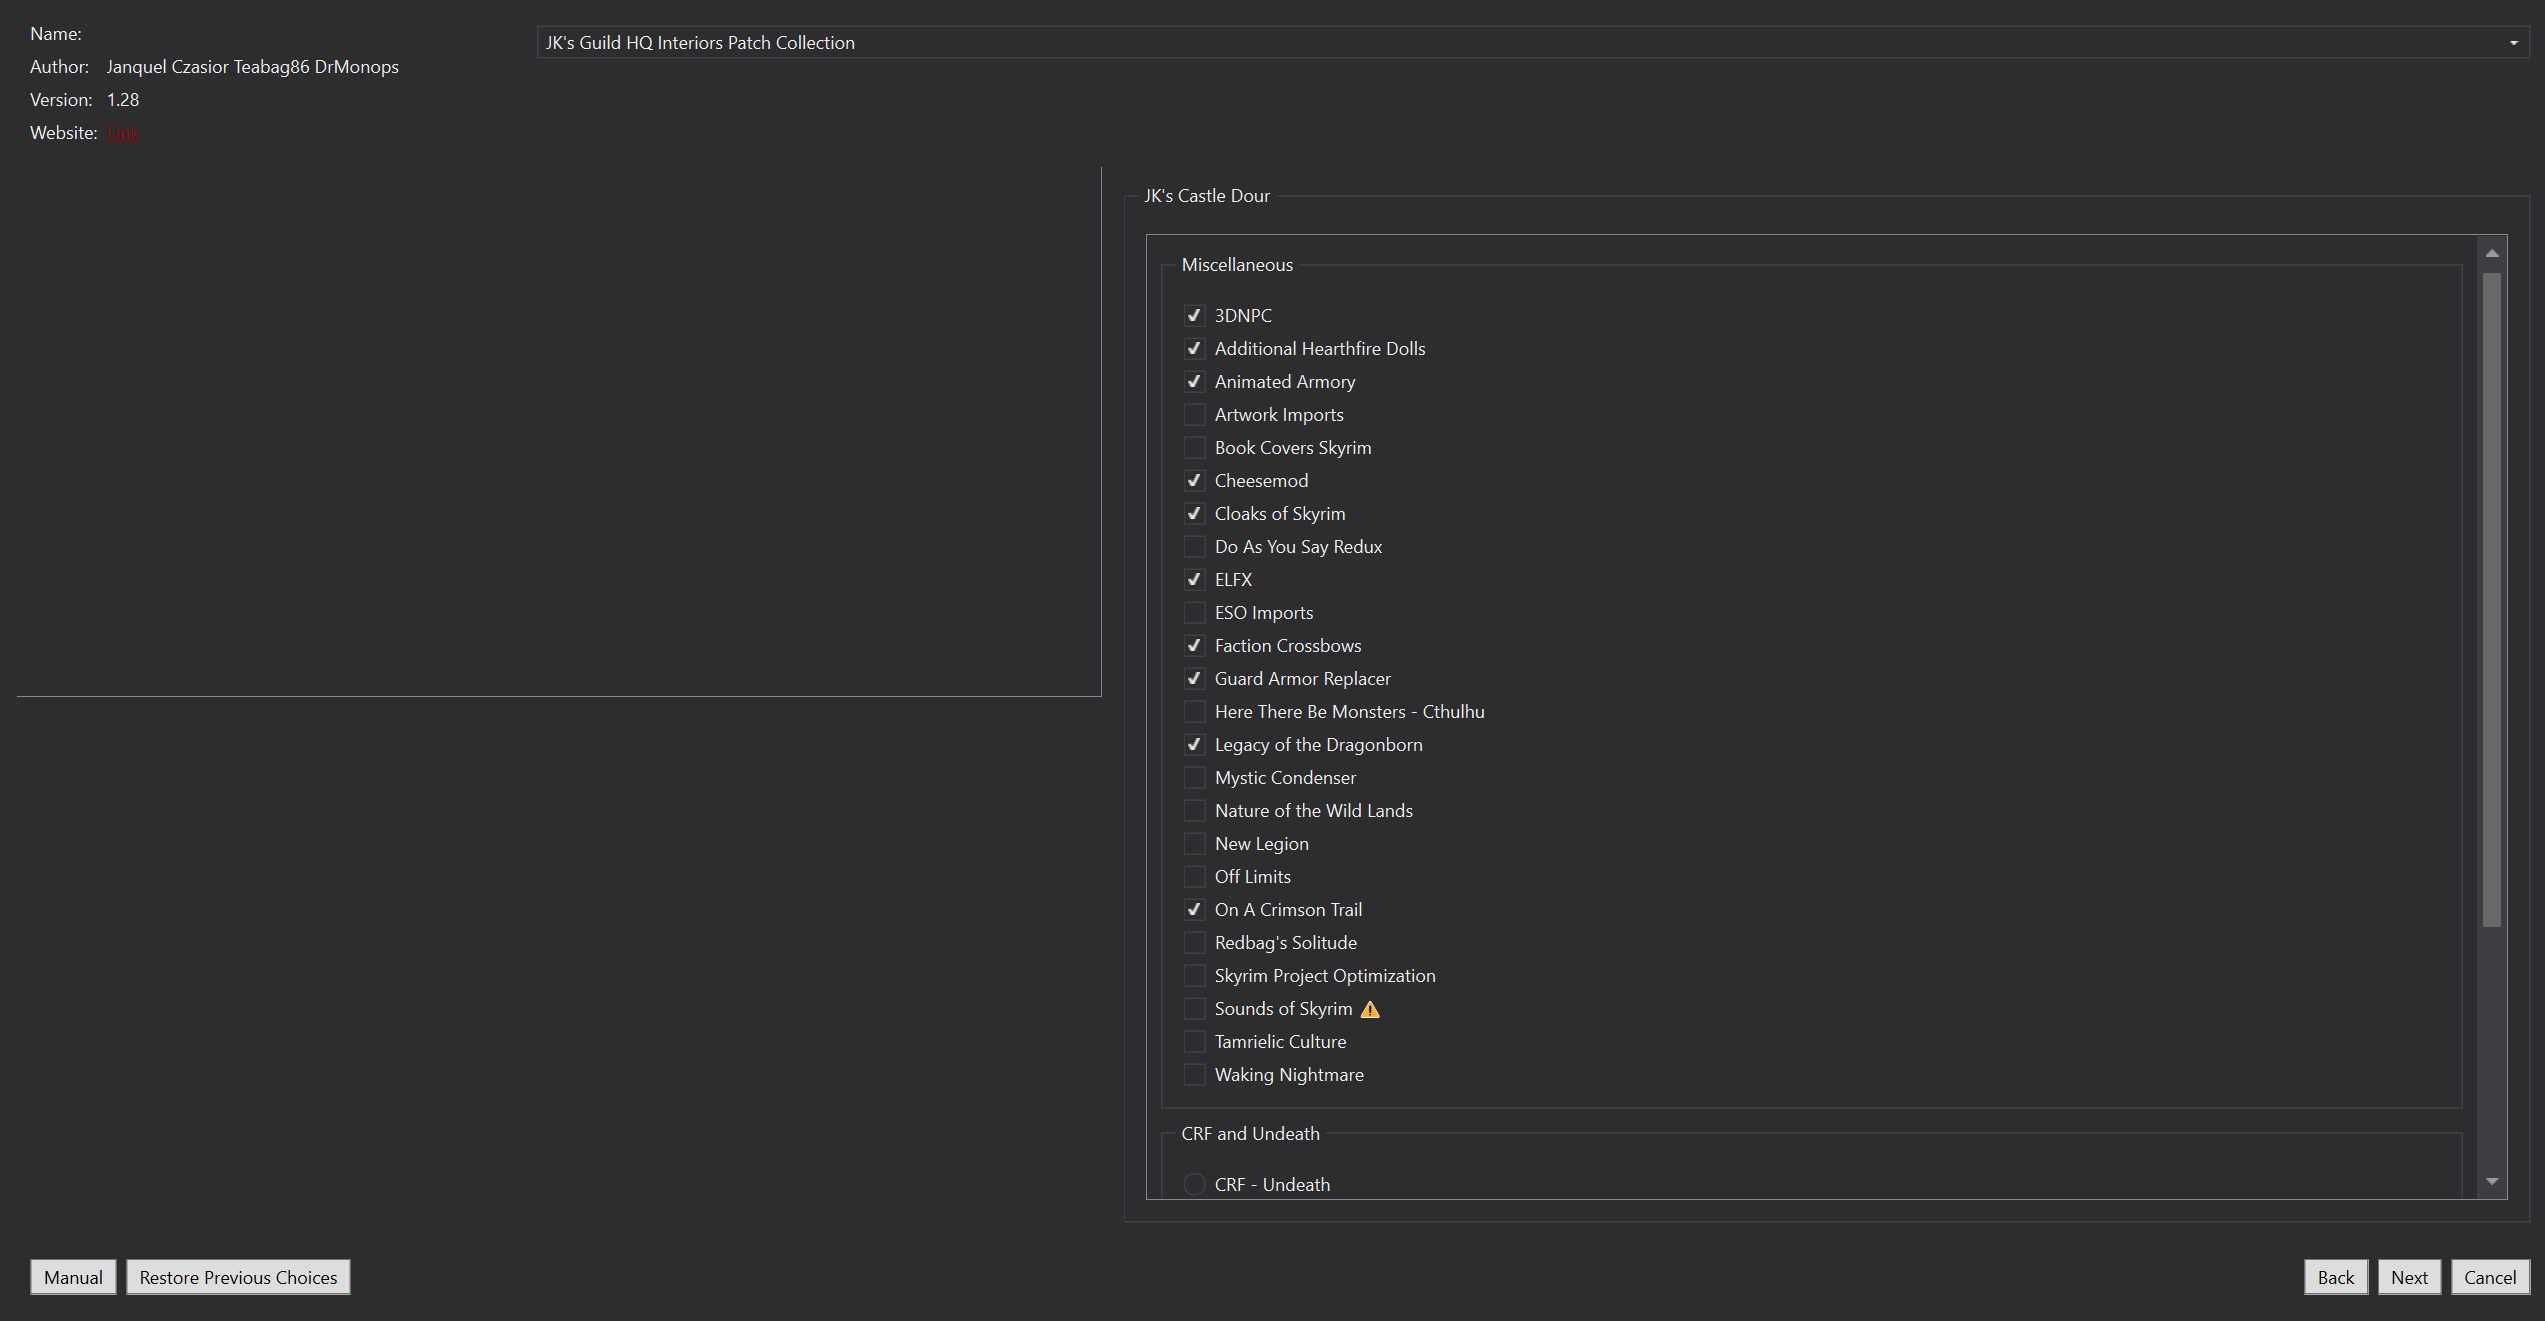Enable Do As You Say Redux
The height and width of the screenshot is (1321, 2545).
pos(1194,546)
